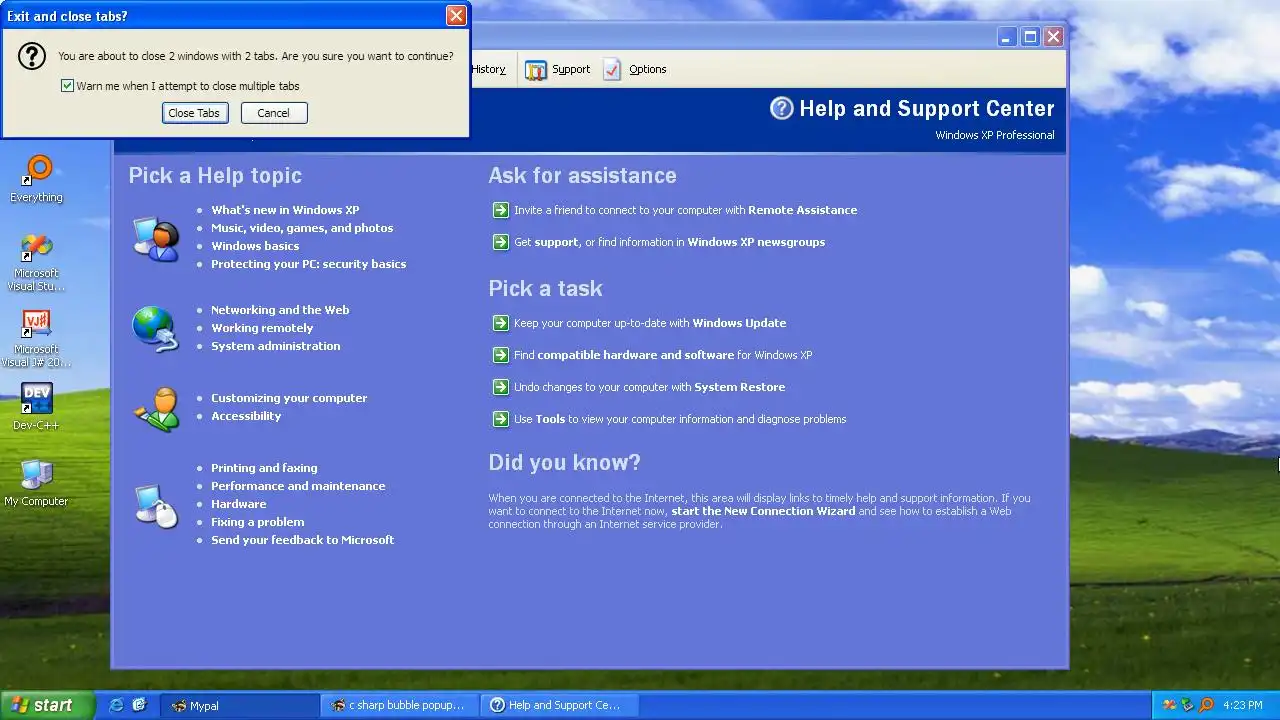Viewport: 1280px width, 720px height.
Task: Click the Close Tabs button
Action: [x=195, y=113]
